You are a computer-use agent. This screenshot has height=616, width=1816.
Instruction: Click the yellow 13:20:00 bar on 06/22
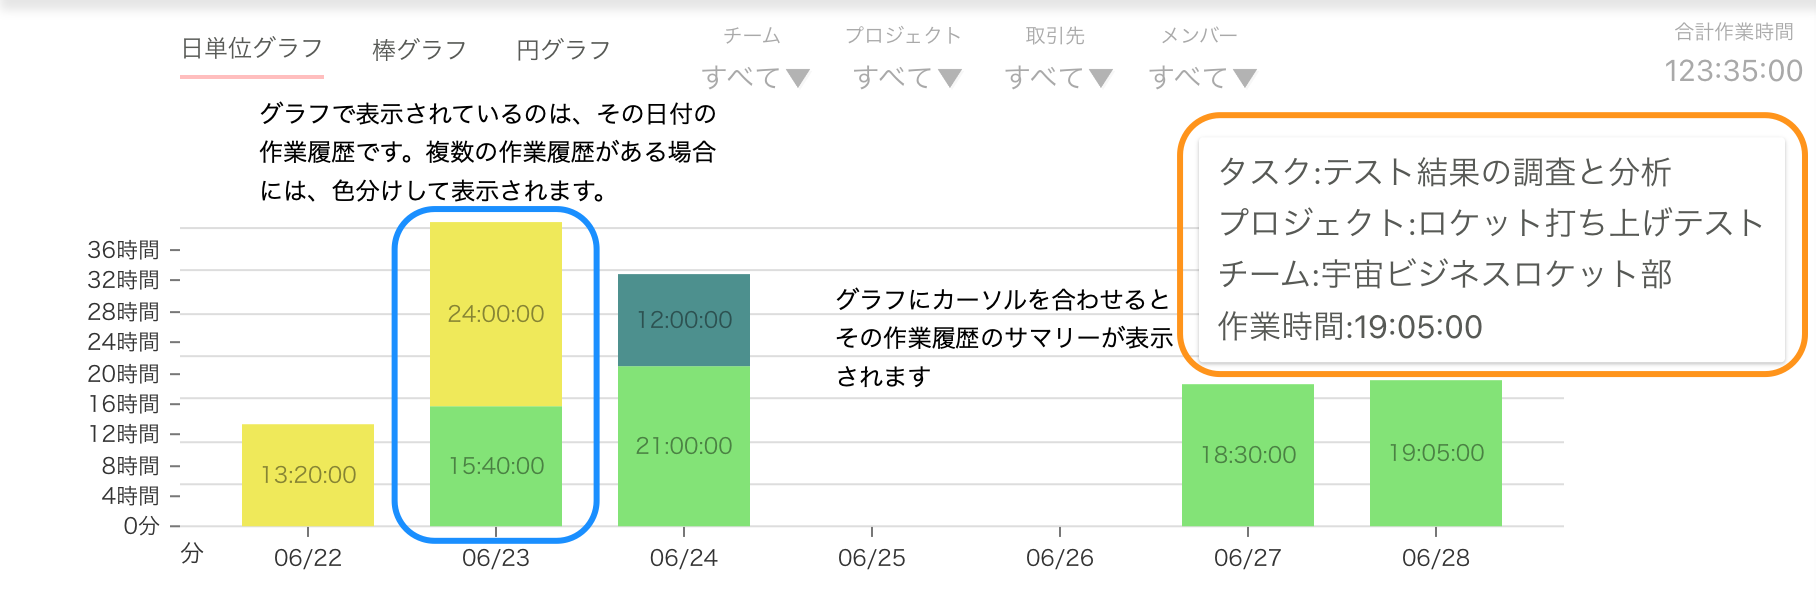[x=308, y=475]
